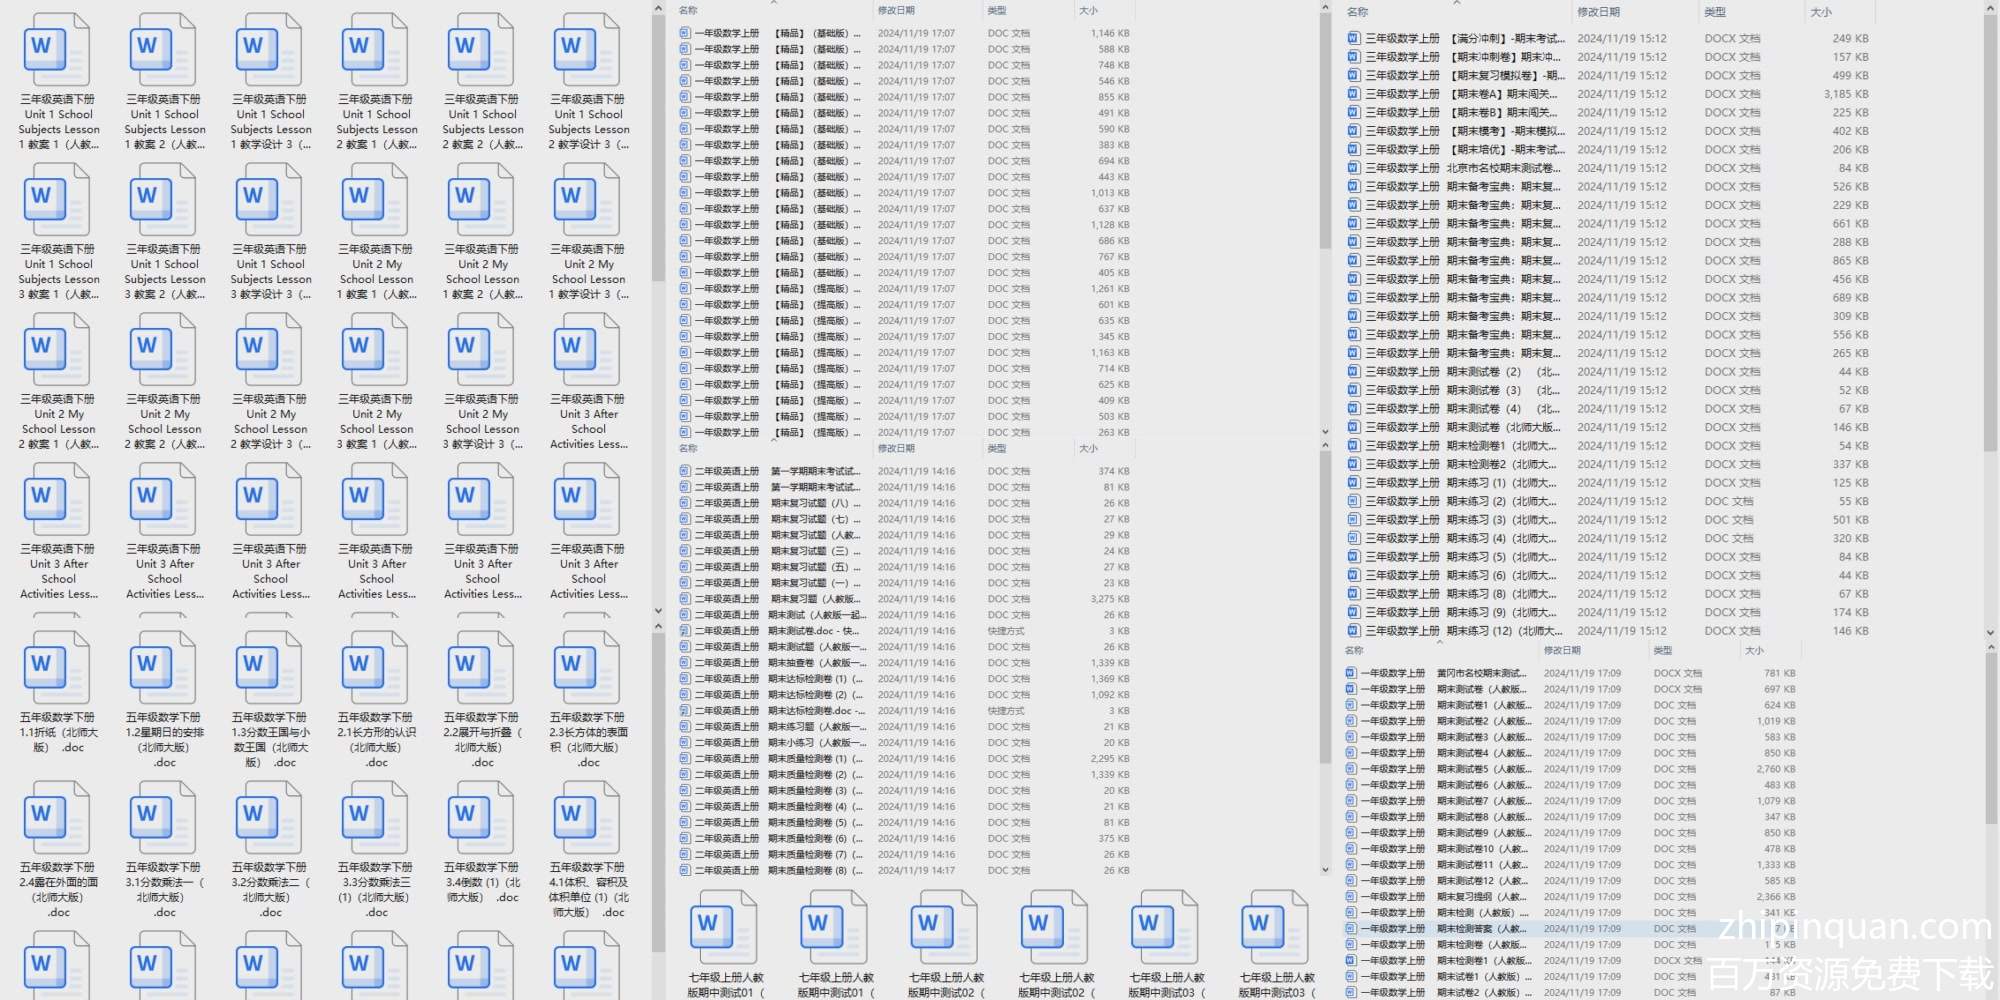
Task: Click the 3,275 KB size cell
Action: pyautogui.click(x=1110, y=599)
